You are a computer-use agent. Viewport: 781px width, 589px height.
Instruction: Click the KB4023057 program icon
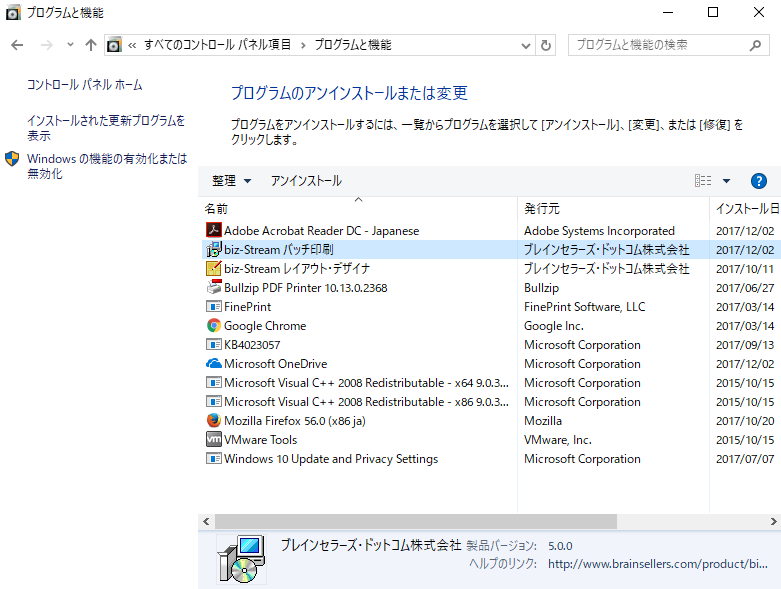tap(214, 344)
